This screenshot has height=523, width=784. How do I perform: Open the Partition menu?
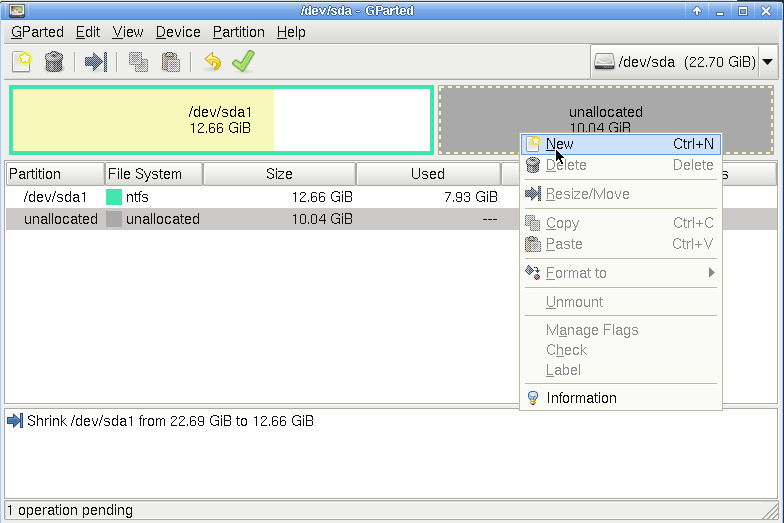(238, 32)
